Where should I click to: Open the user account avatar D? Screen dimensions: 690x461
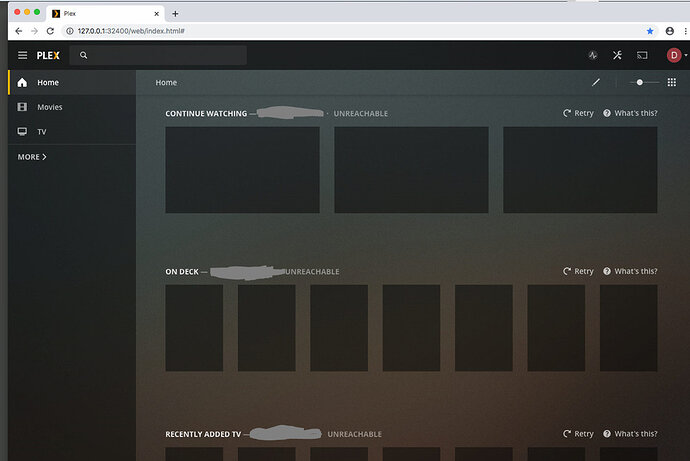[674, 55]
